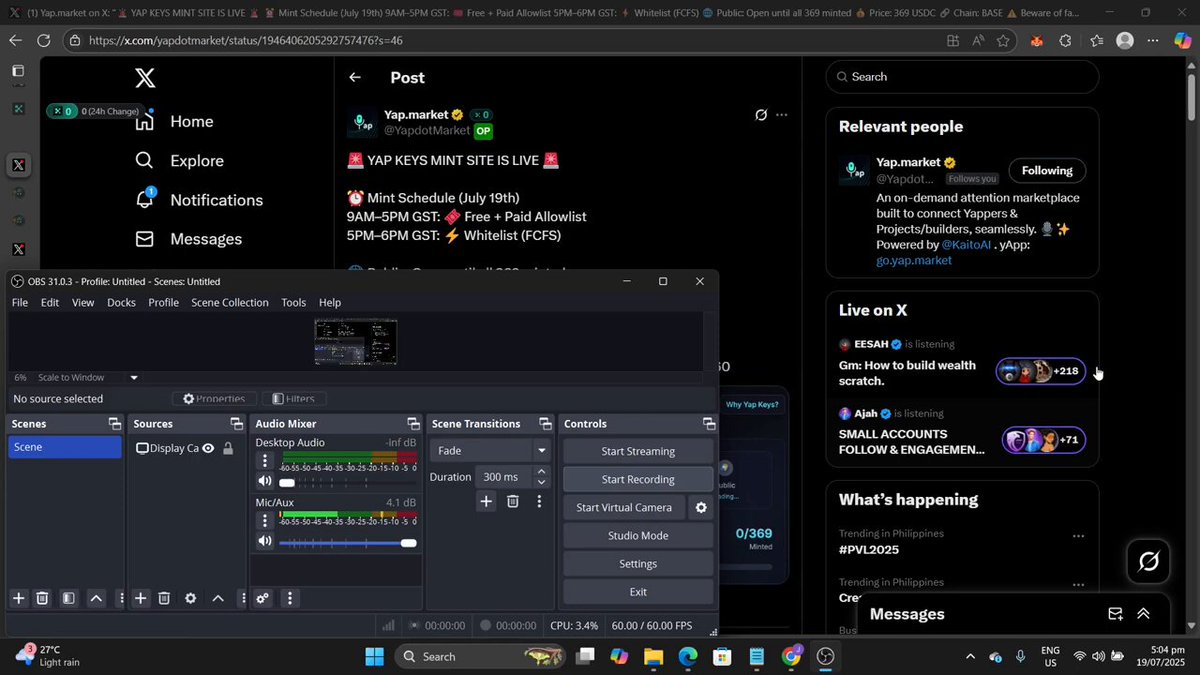1200x675 pixels.
Task: Undock the Controls panel
Action: point(708,424)
